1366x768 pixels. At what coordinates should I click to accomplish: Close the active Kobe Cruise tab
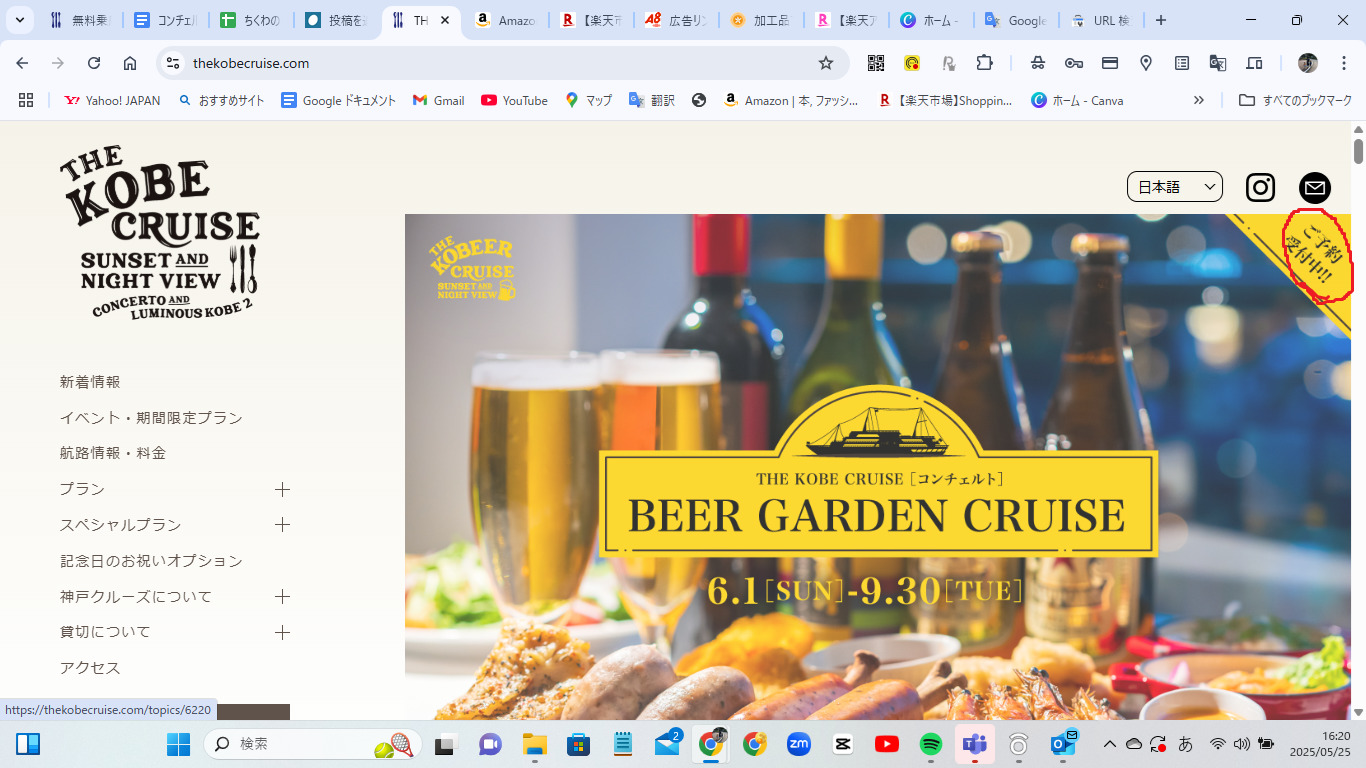tap(445, 20)
